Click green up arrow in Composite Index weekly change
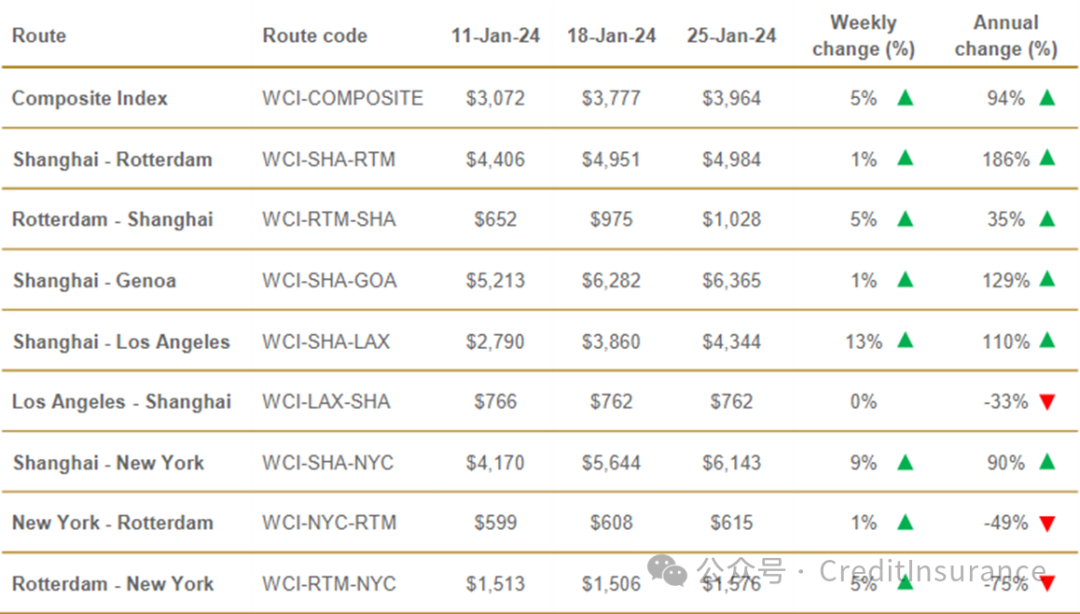The width and height of the screenshot is (1080, 614). click(x=905, y=98)
